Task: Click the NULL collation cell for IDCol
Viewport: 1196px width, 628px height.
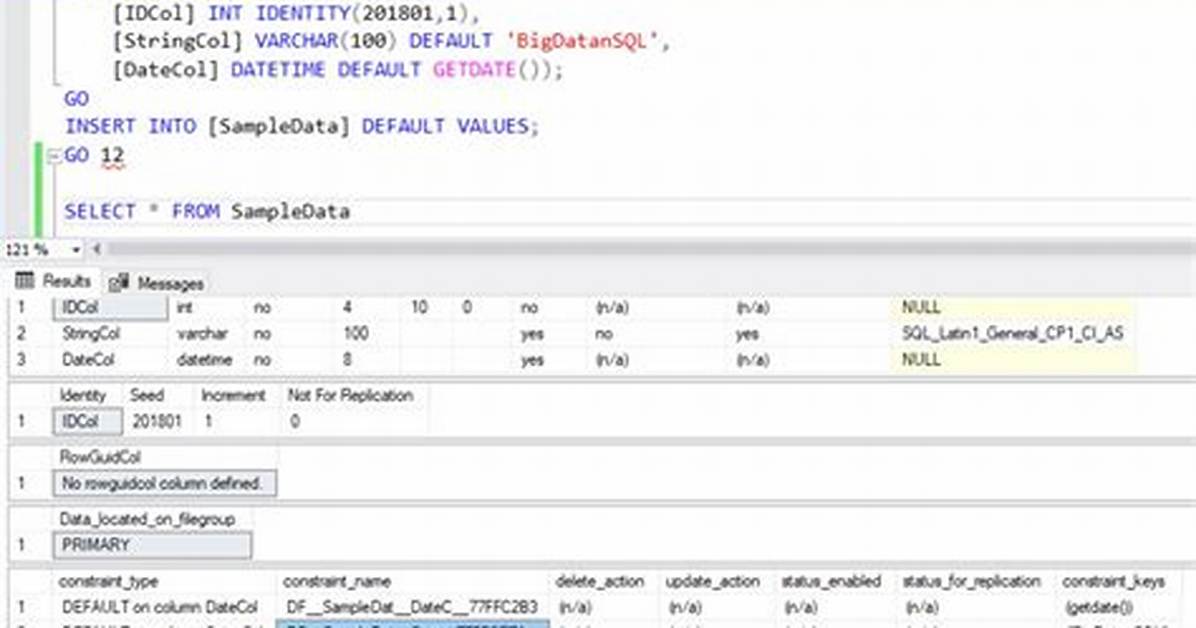Action: point(1013,308)
